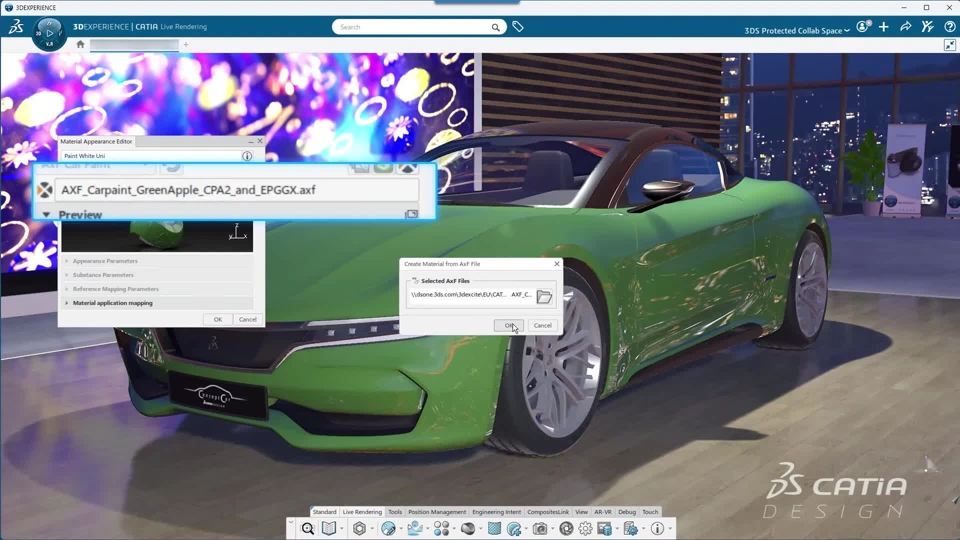Collapse the action bar chevron

point(291,522)
